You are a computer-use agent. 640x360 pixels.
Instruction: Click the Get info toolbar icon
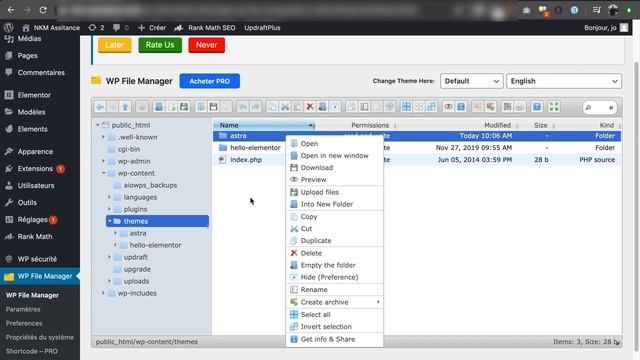pos(461,107)
